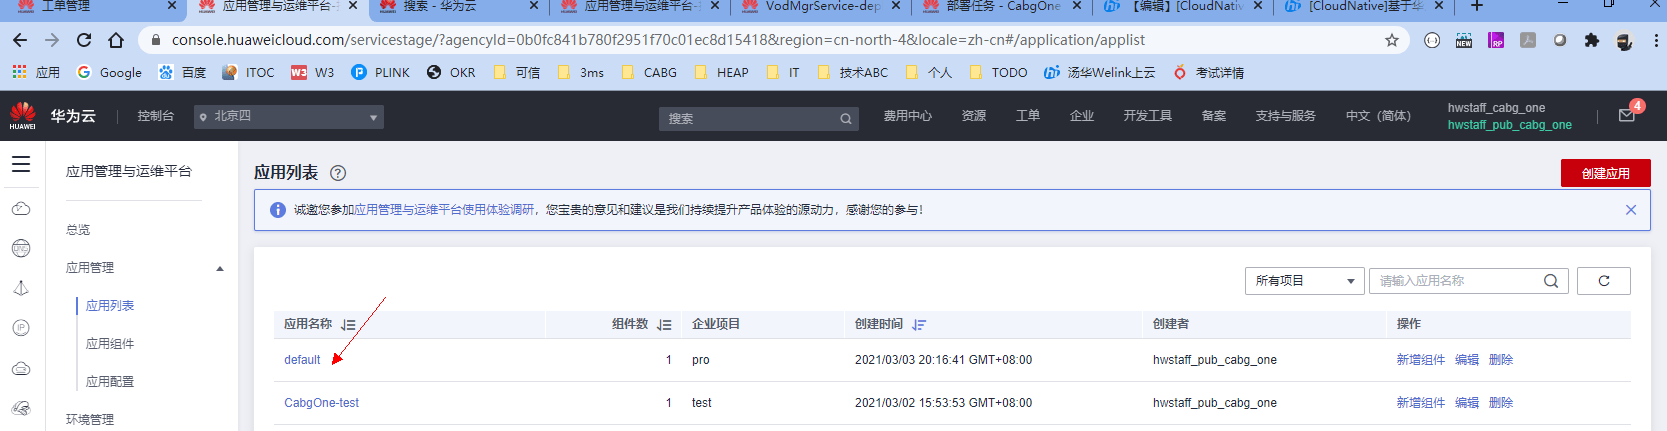
Task: Click the RP extension icon
Action: (x=1496, y=40)
